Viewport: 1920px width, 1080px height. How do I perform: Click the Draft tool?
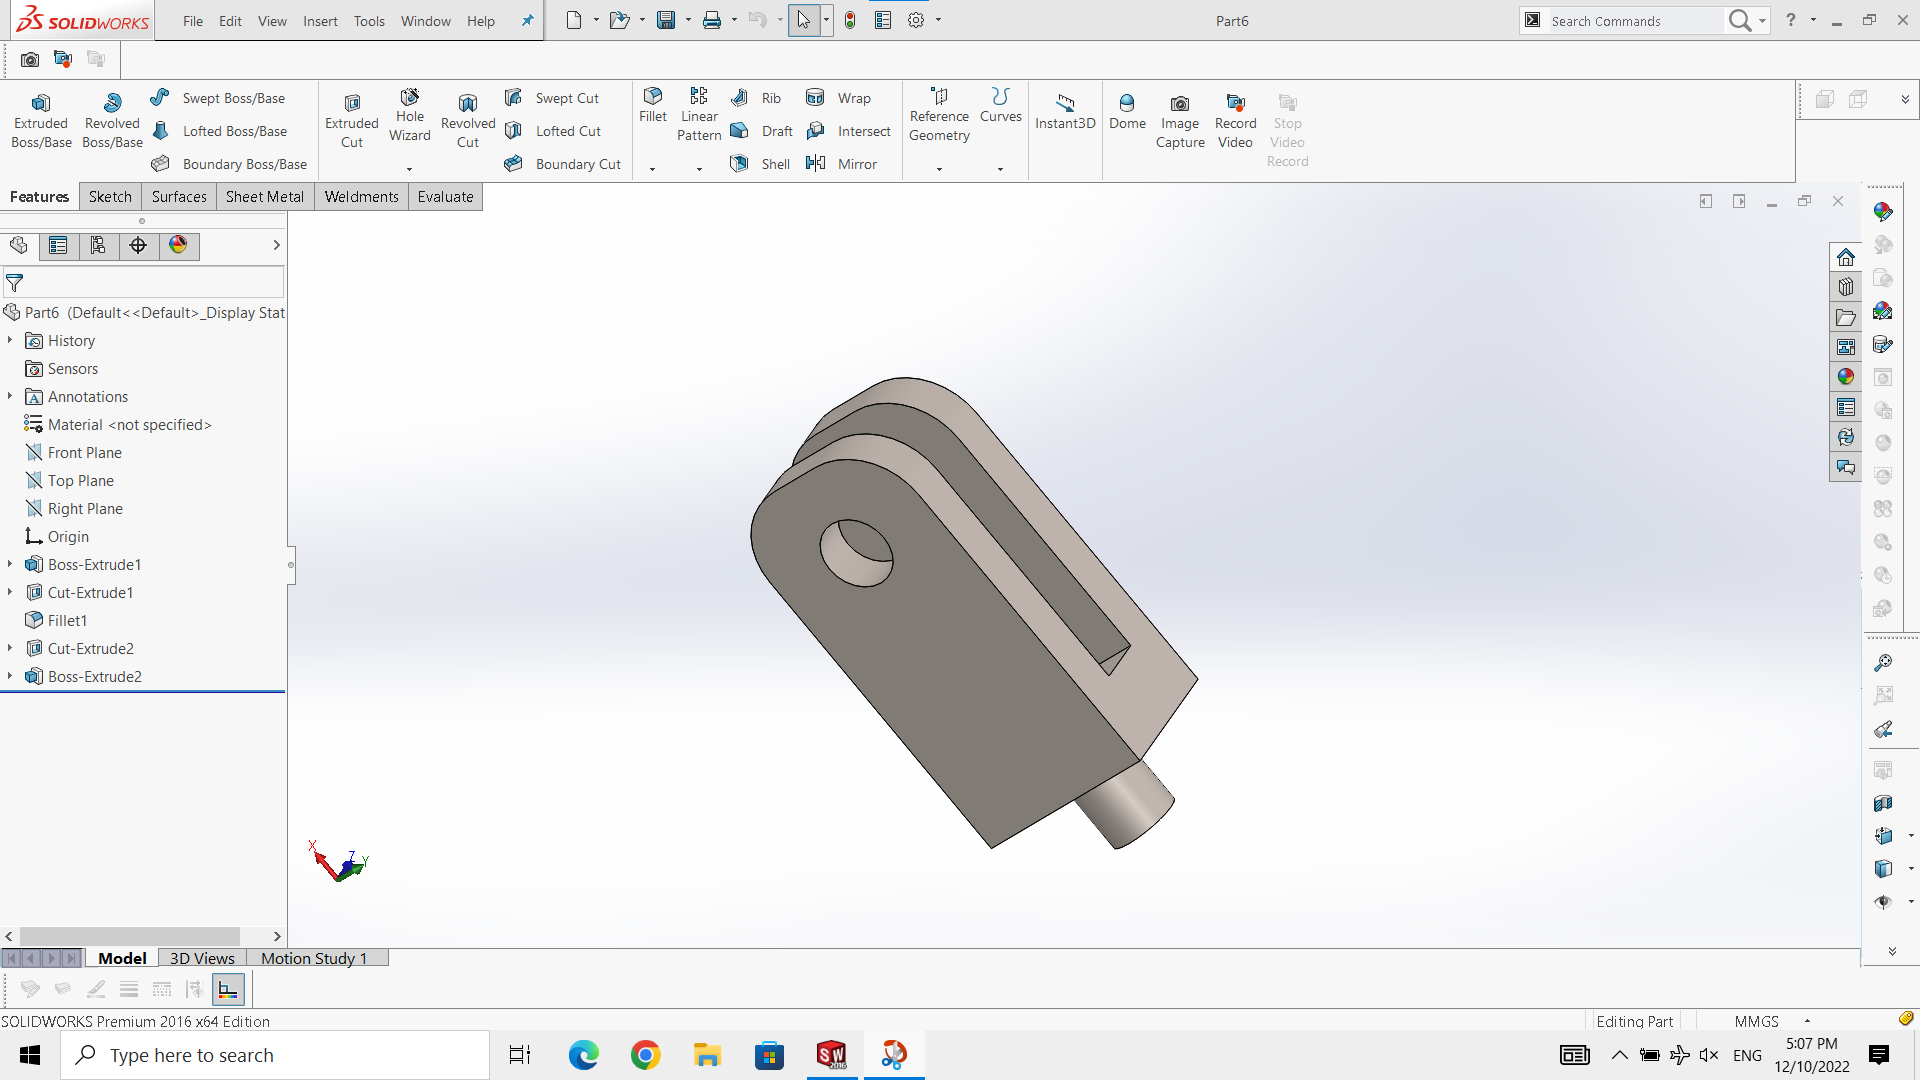[761, 131]
